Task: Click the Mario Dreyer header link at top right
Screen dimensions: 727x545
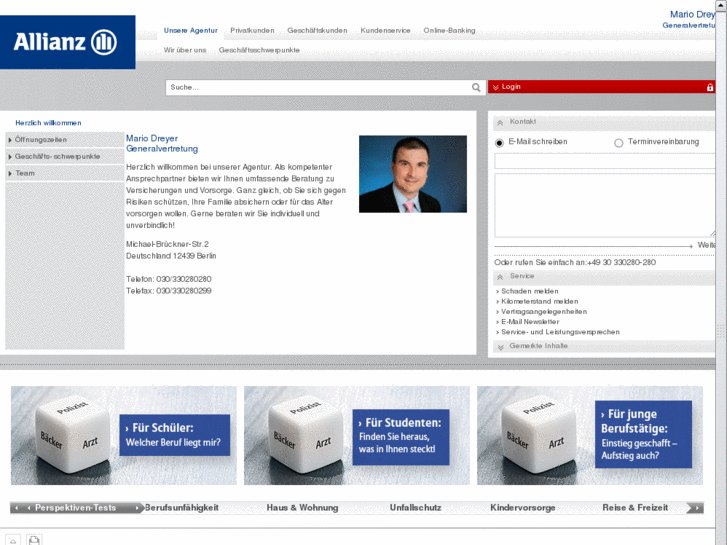Action: click(692, 14)
